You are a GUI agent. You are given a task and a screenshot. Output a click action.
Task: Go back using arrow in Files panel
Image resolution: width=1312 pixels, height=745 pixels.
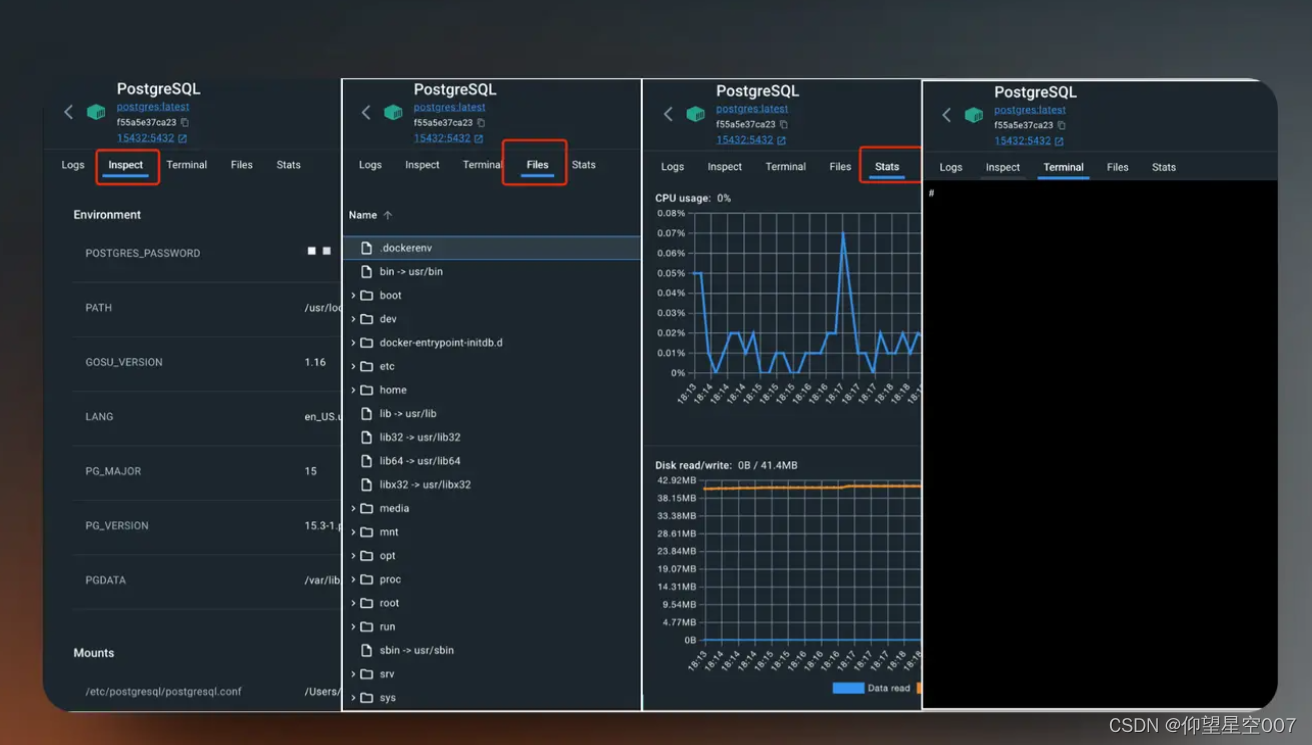pyautogui.click(x=366, y=112)
